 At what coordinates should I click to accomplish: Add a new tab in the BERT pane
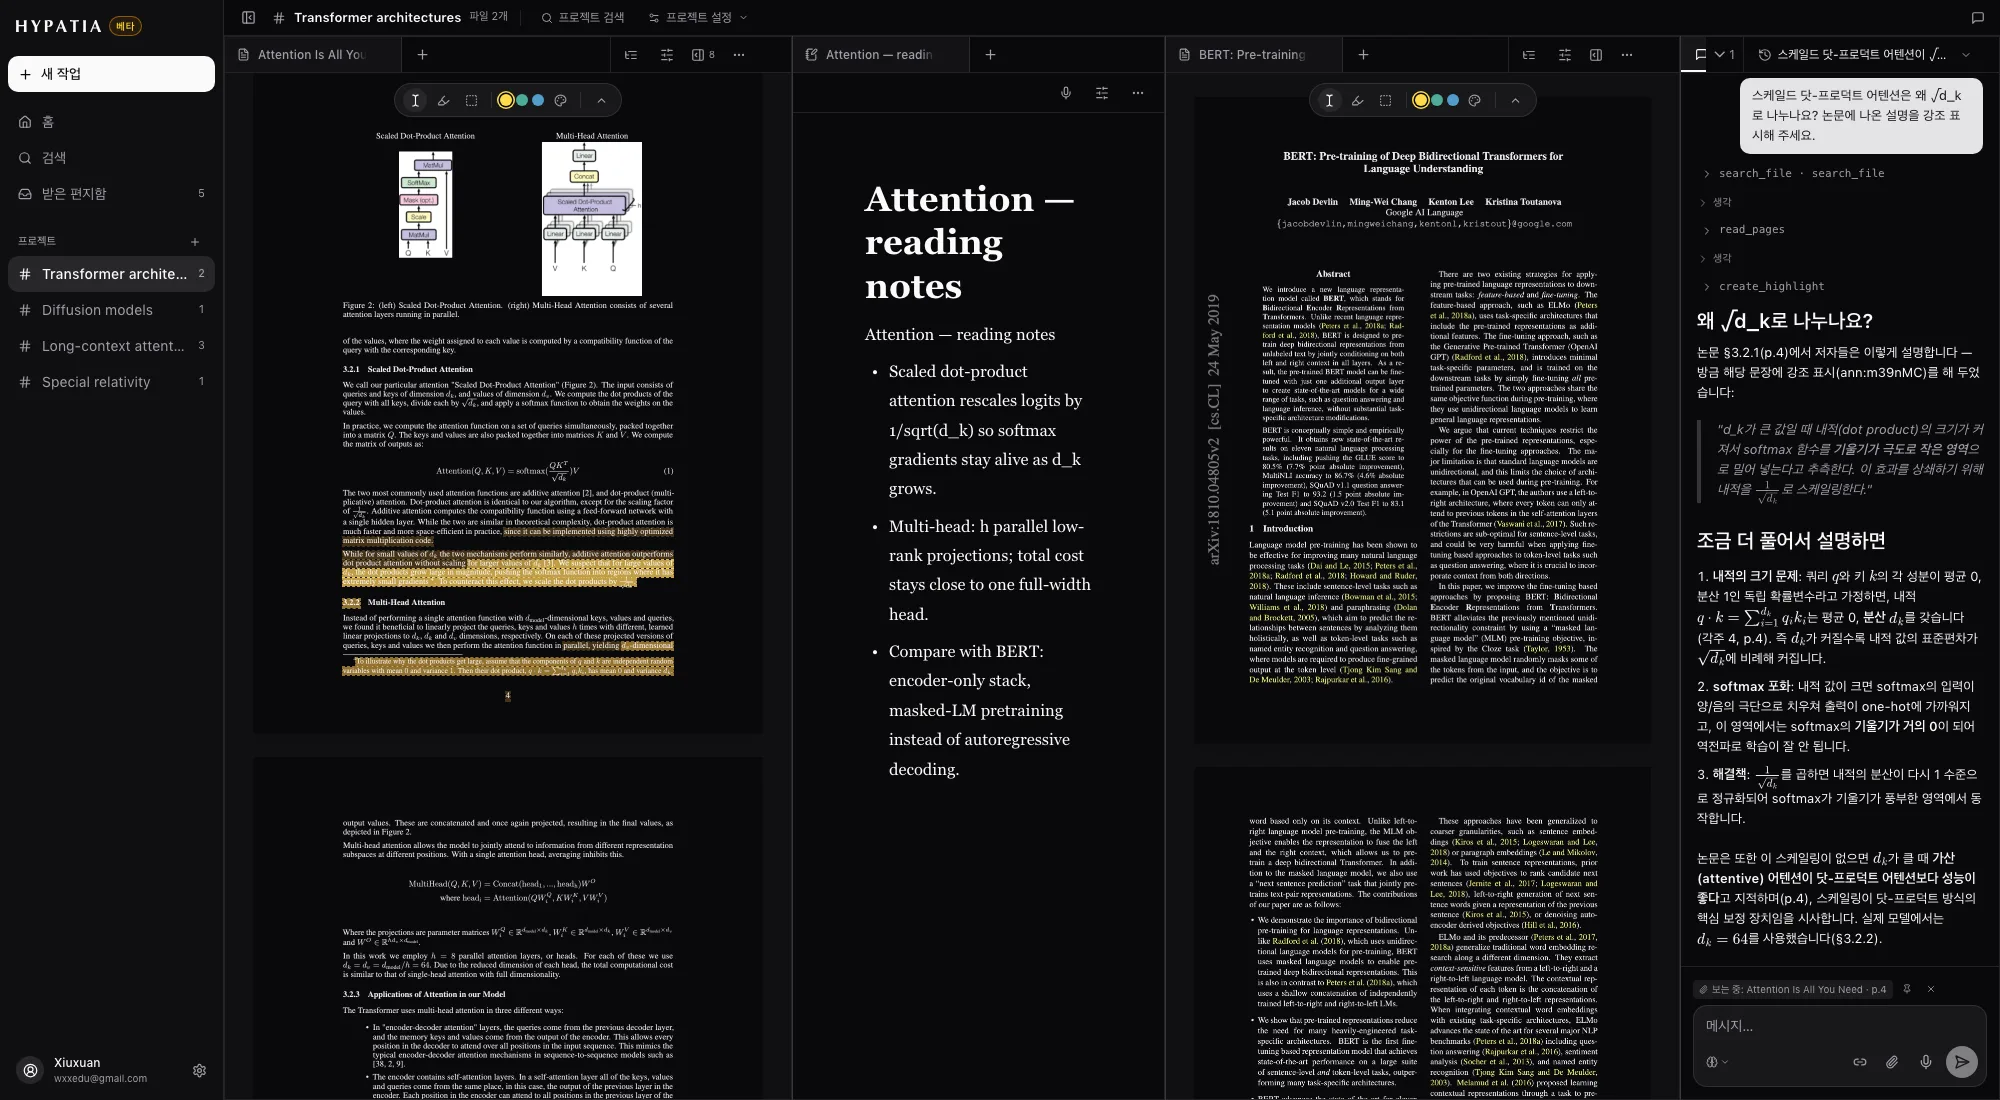click(1363, 55)
